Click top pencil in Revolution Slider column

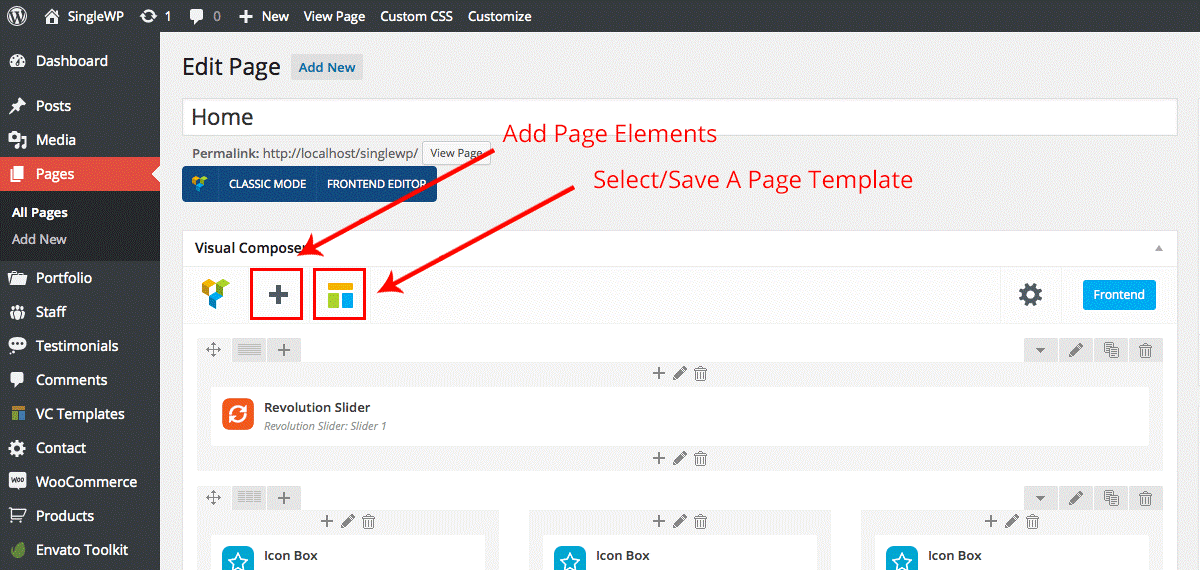pyautogui.click(x=680, y=373)
